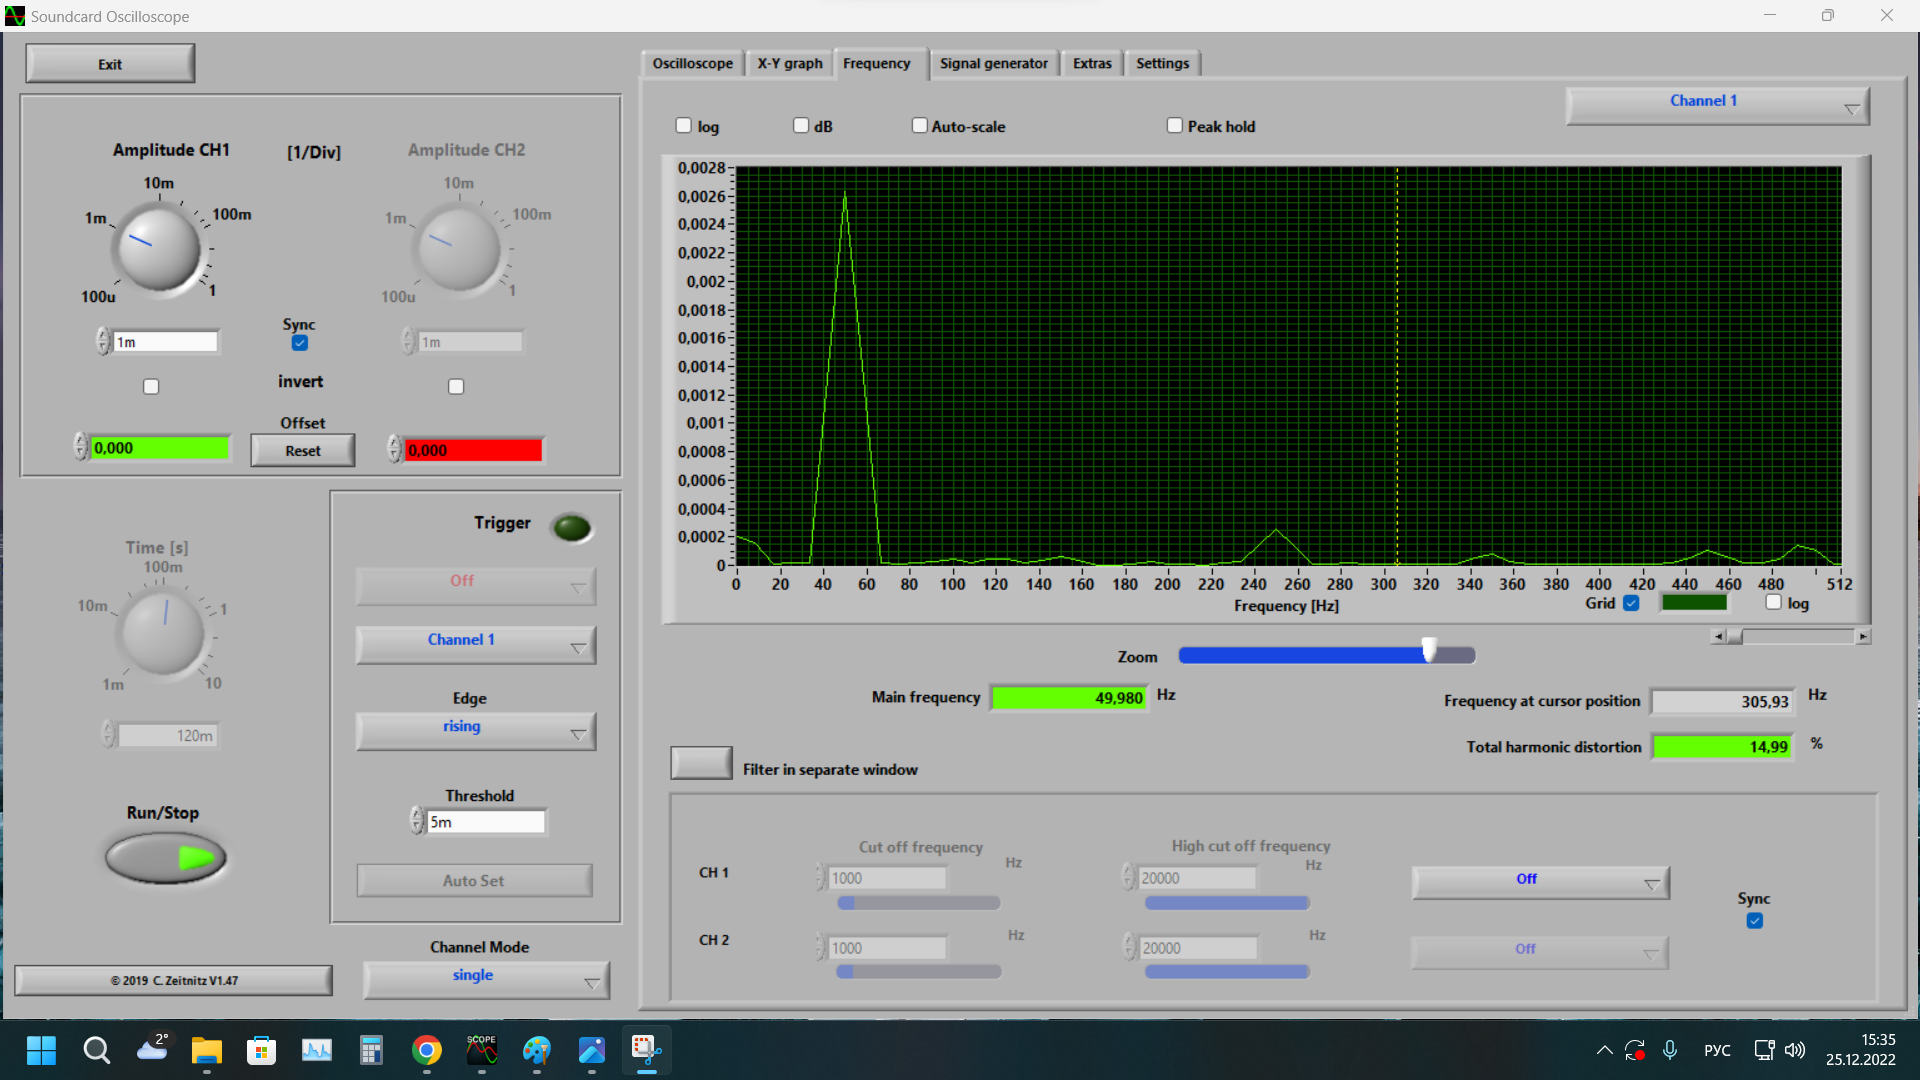Click CH 1 high cut off slider

tap(1227, 903)
